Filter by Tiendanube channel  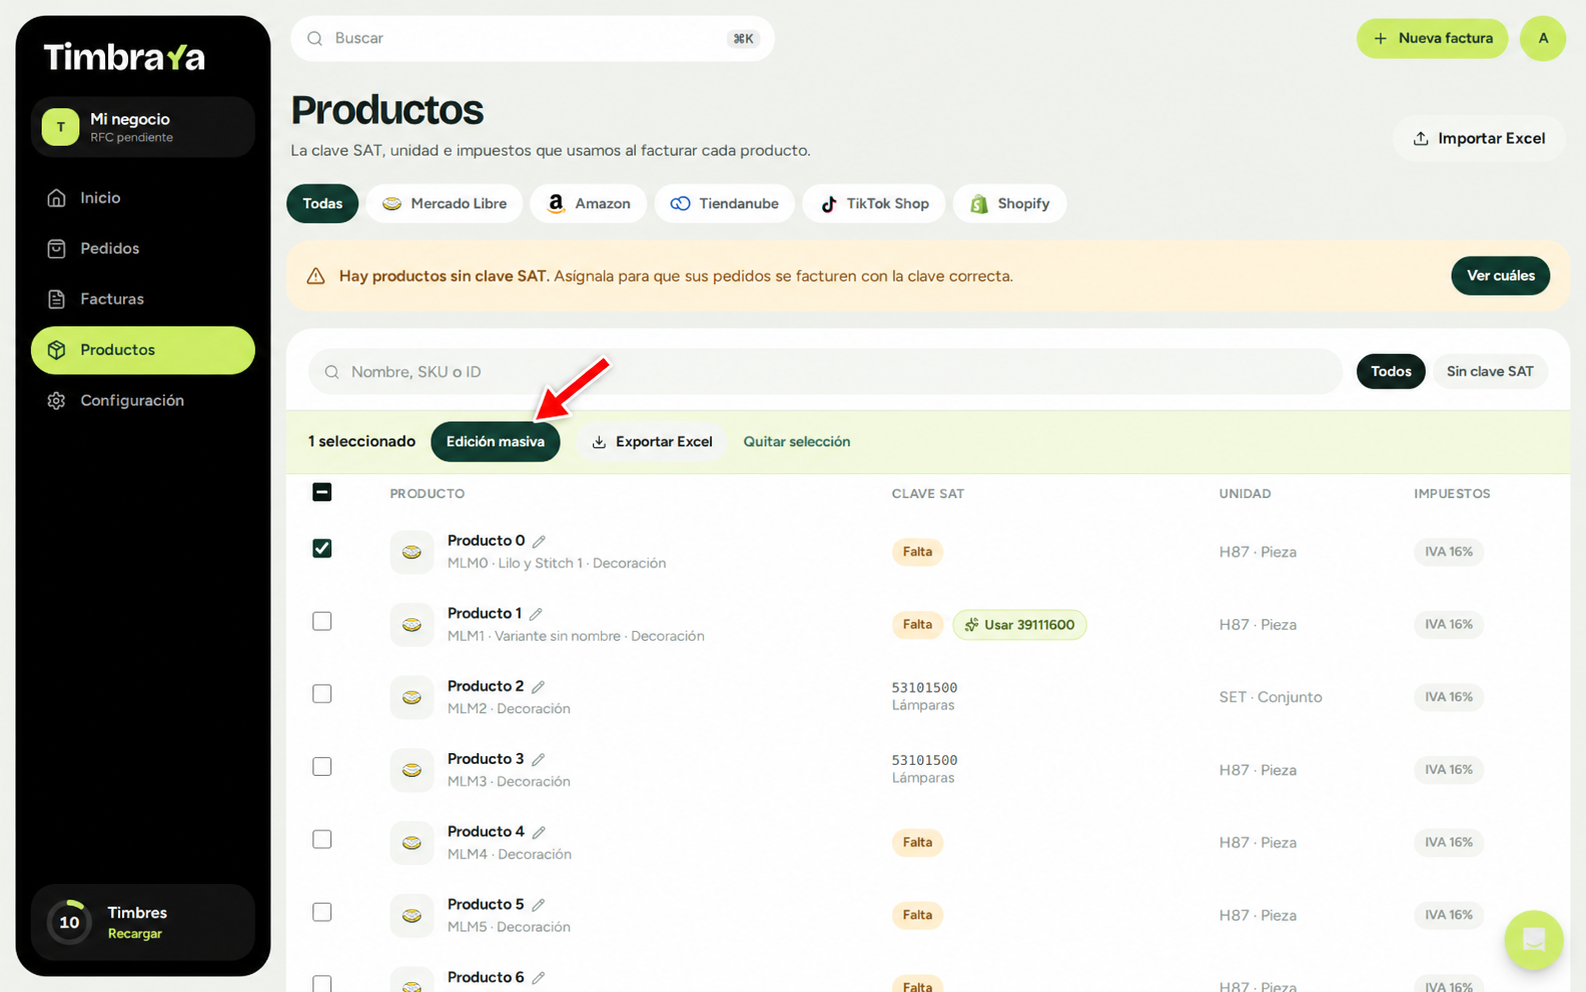pyautogui.click(x=724, y=204)
